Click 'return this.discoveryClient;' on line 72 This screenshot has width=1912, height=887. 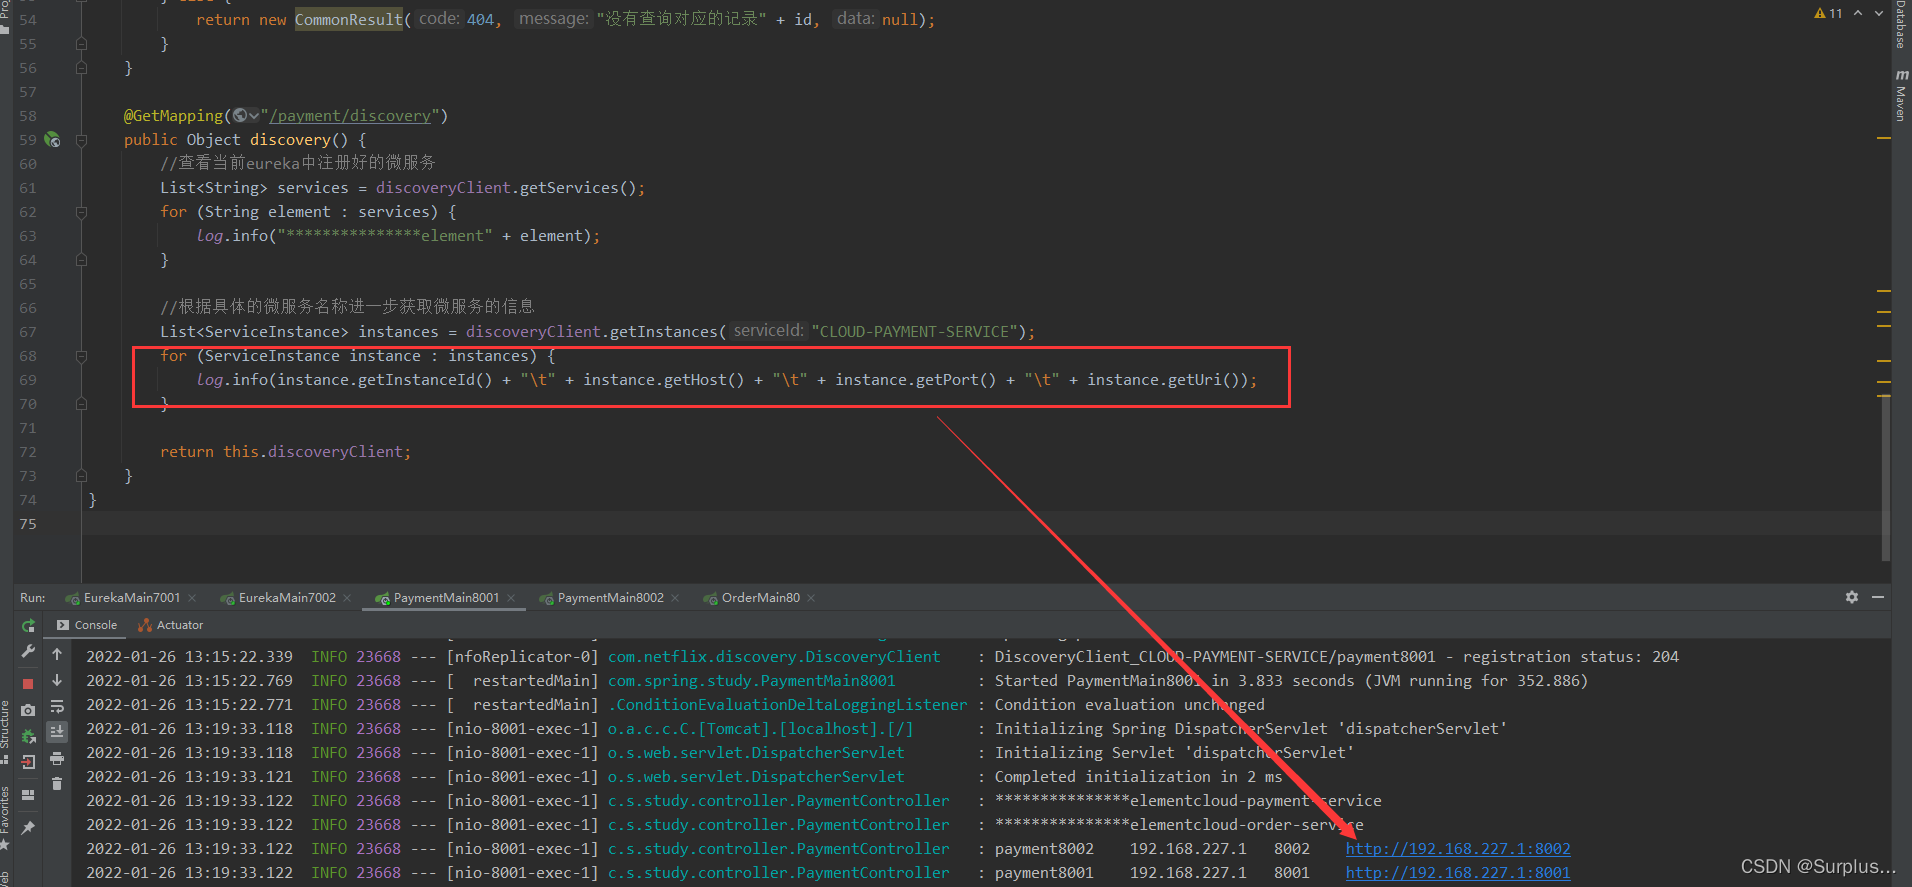[x=286, y=452]
